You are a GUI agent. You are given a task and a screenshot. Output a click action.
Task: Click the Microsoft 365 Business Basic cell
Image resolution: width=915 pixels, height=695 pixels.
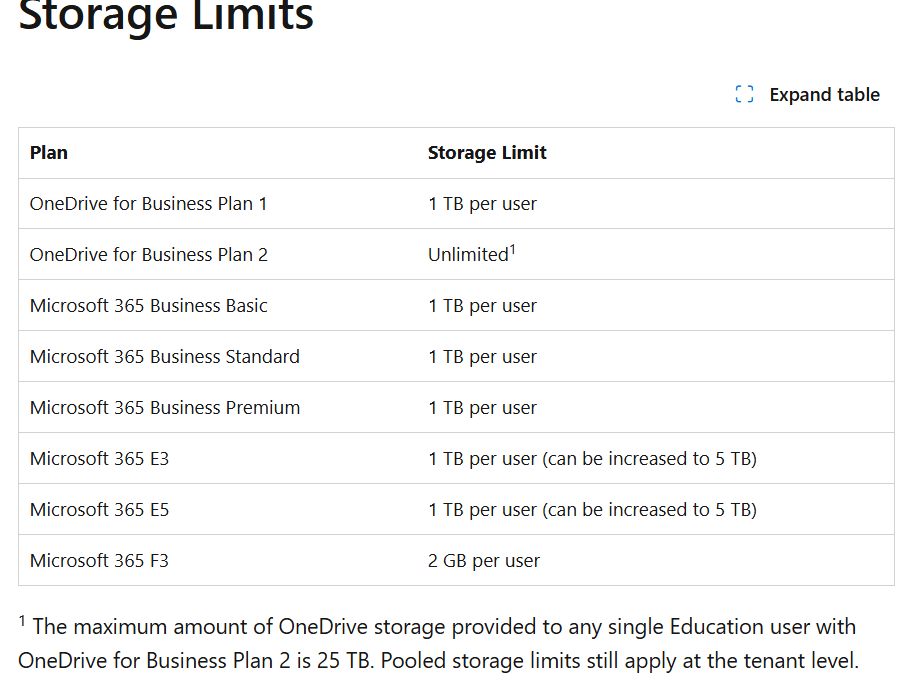tap(146, 305)
